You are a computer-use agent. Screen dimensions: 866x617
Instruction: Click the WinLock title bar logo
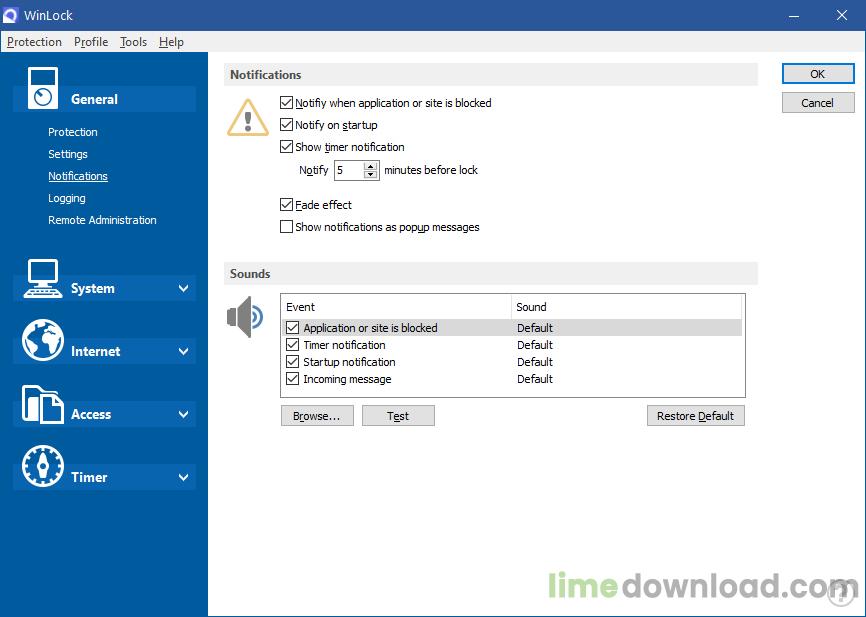pos(10,15)
